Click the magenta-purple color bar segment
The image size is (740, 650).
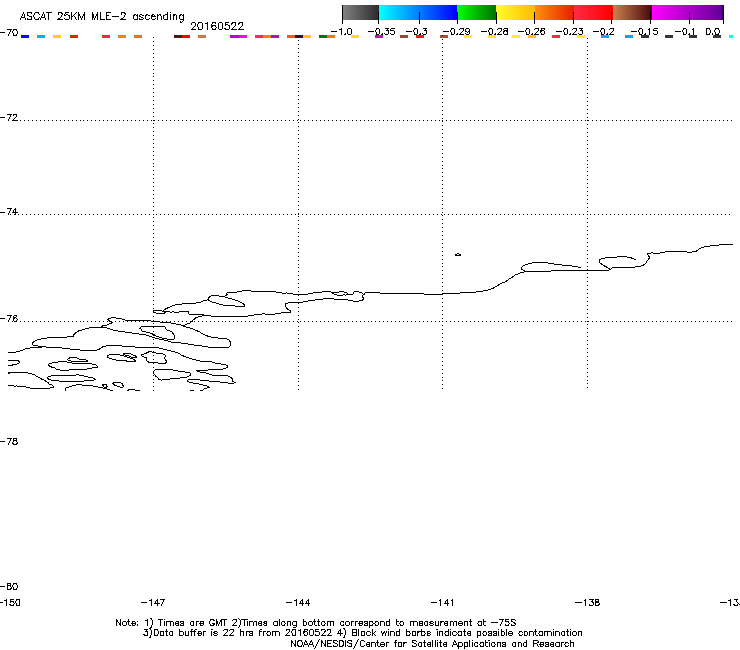point(688,13)
